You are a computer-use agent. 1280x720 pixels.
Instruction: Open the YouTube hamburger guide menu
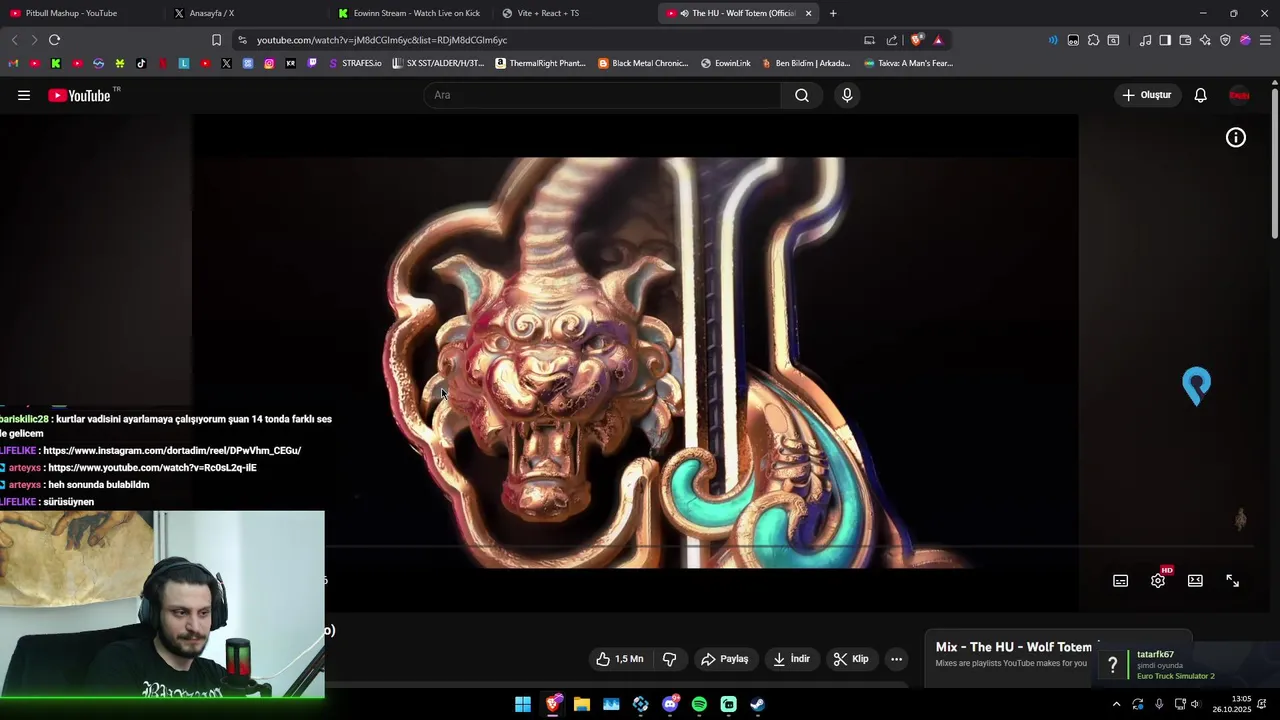point(24,95)
